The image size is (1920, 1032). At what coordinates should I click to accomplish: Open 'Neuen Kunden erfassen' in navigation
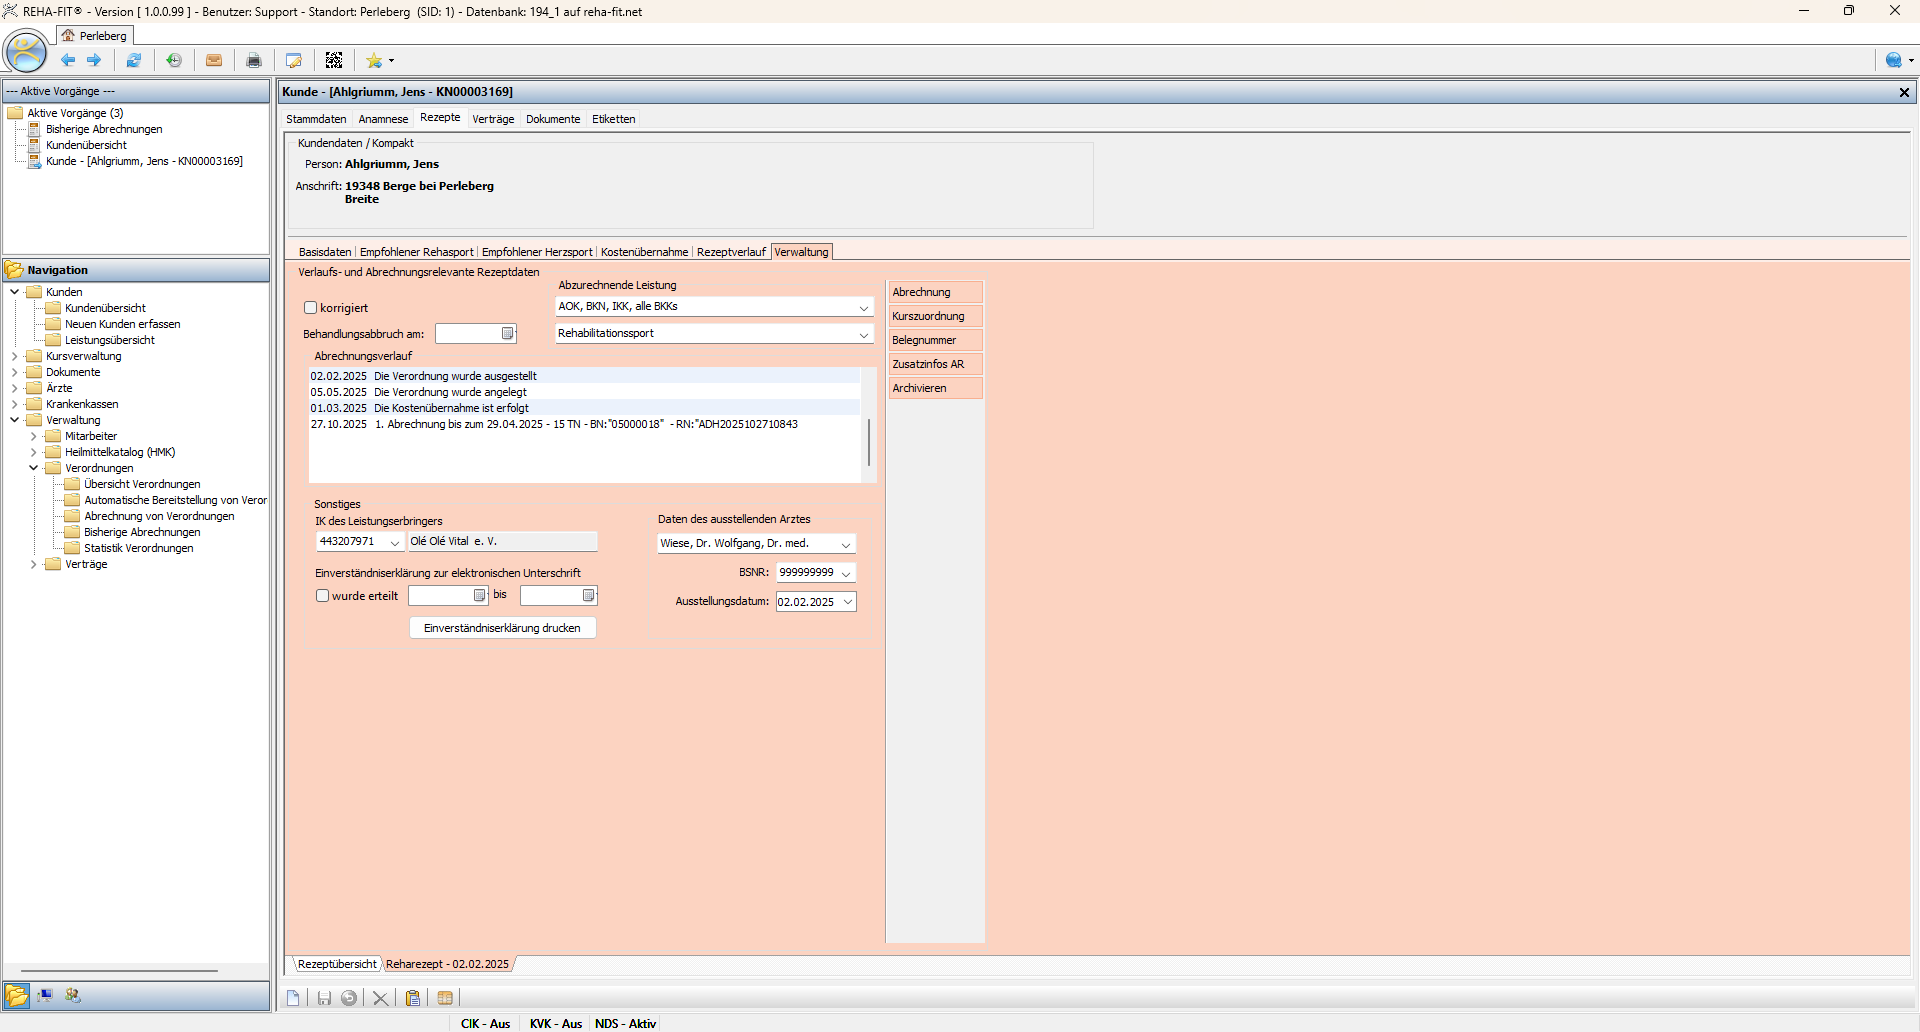pos(122,324)
